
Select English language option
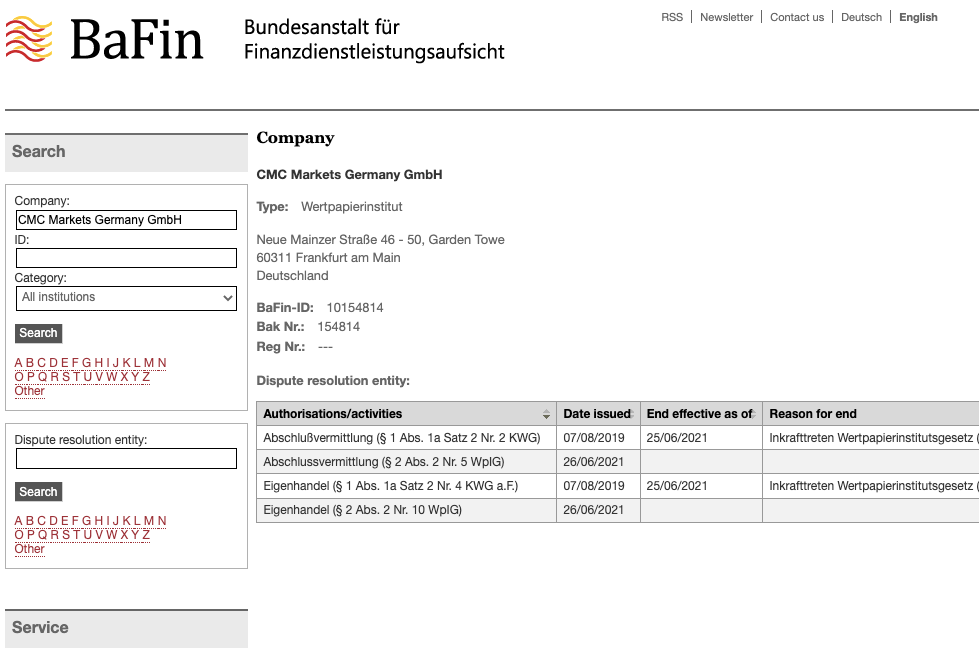pos(918,17)
